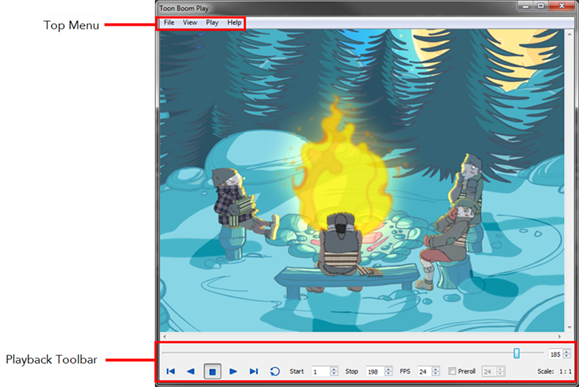Image resolution: width=579 pixels, height=387 pixels.
Task: Click the Stop frame field showing 198
Action: click(375, 371)
